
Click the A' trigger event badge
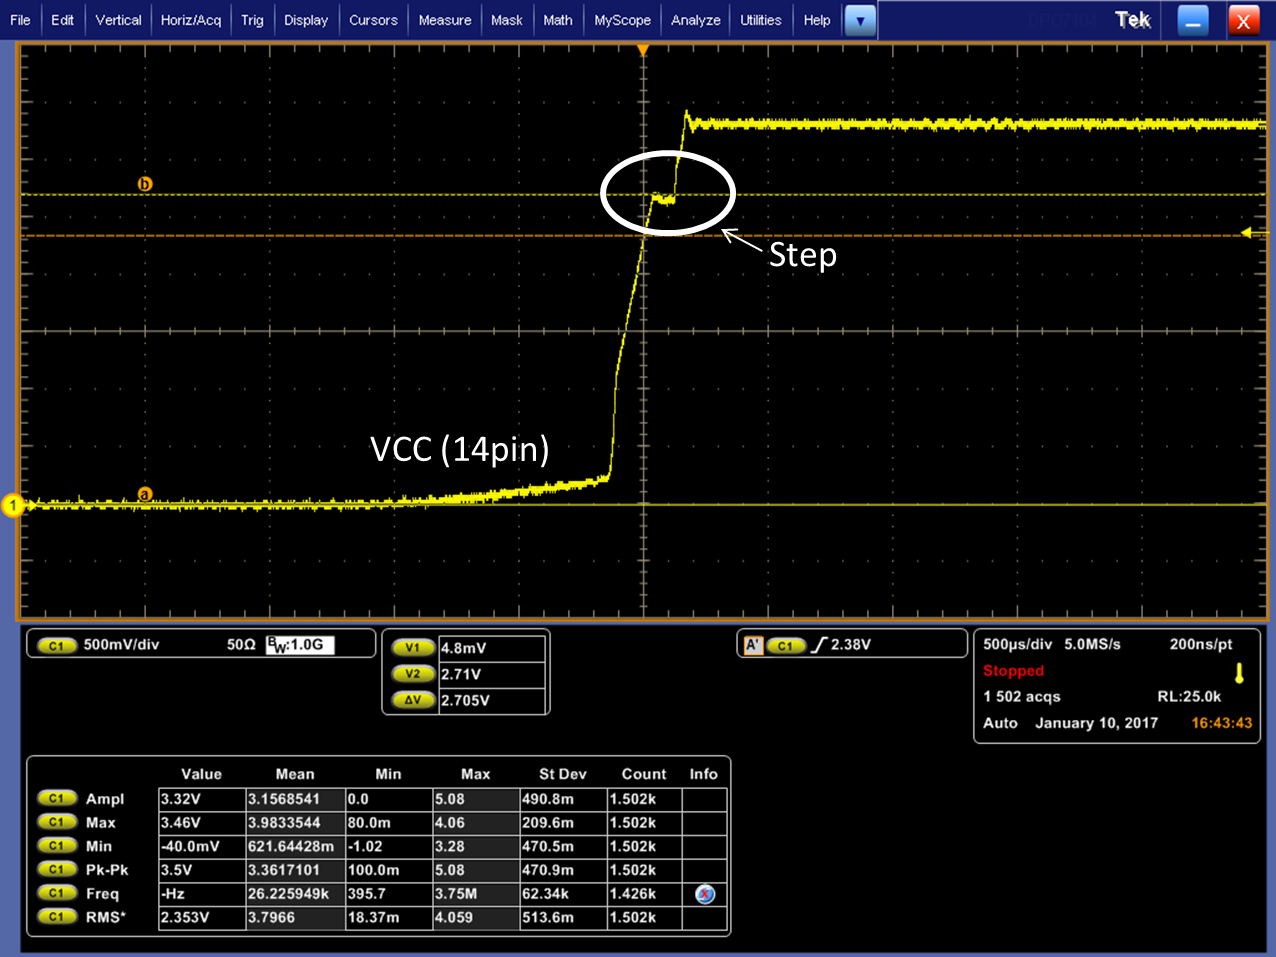(754, 645)
